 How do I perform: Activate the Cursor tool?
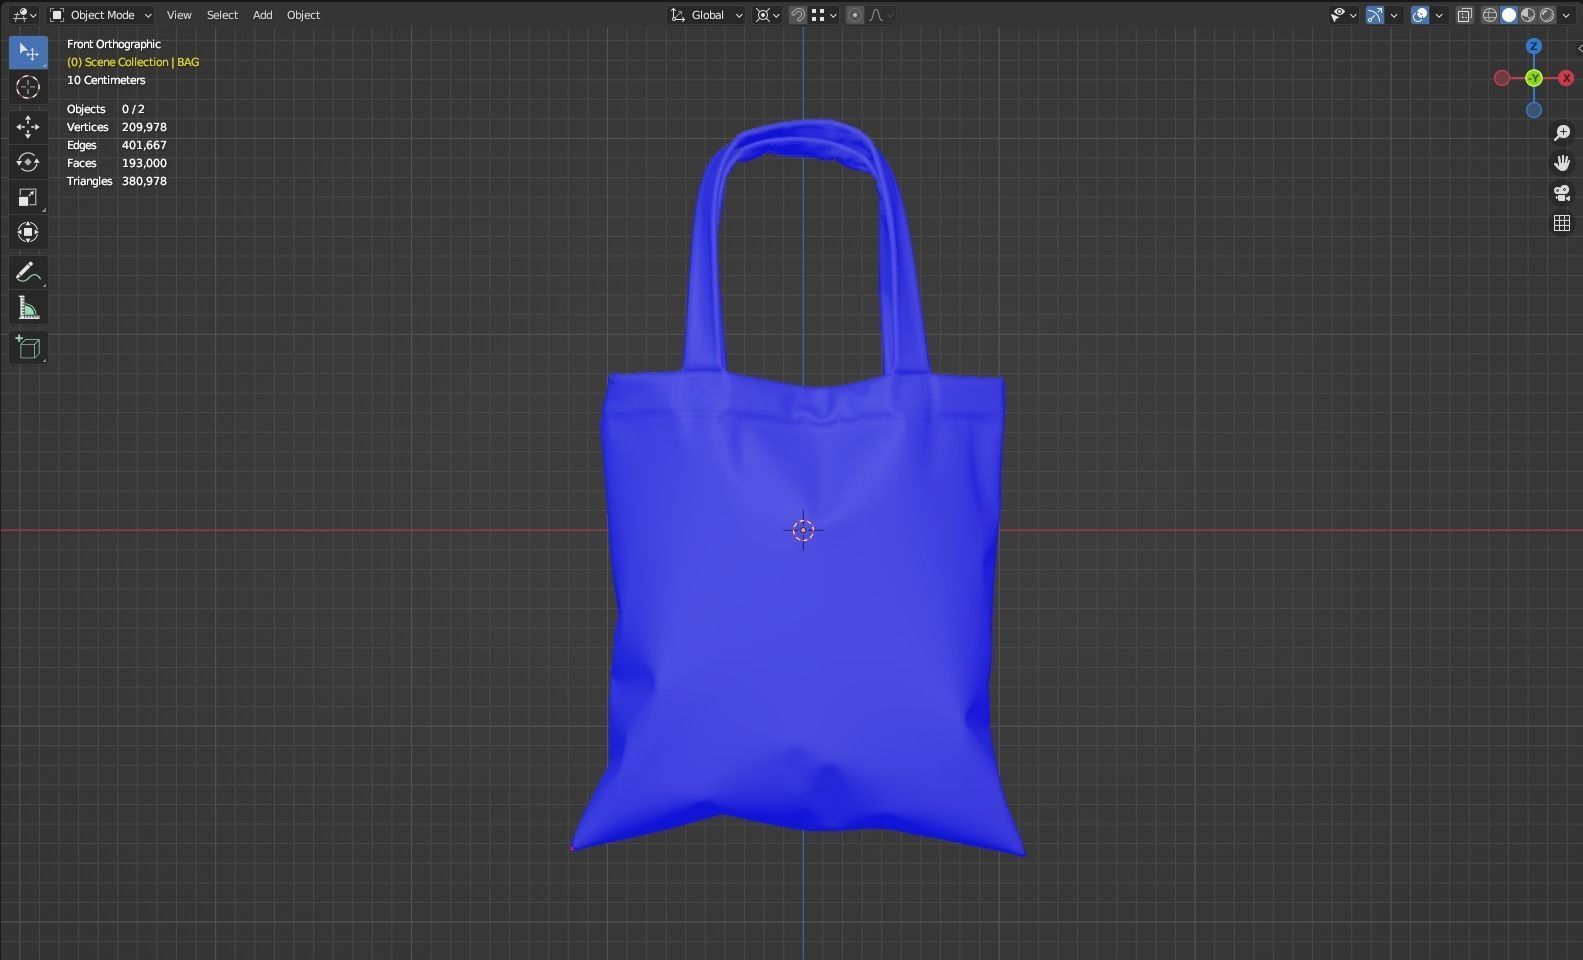coord(28,88)
